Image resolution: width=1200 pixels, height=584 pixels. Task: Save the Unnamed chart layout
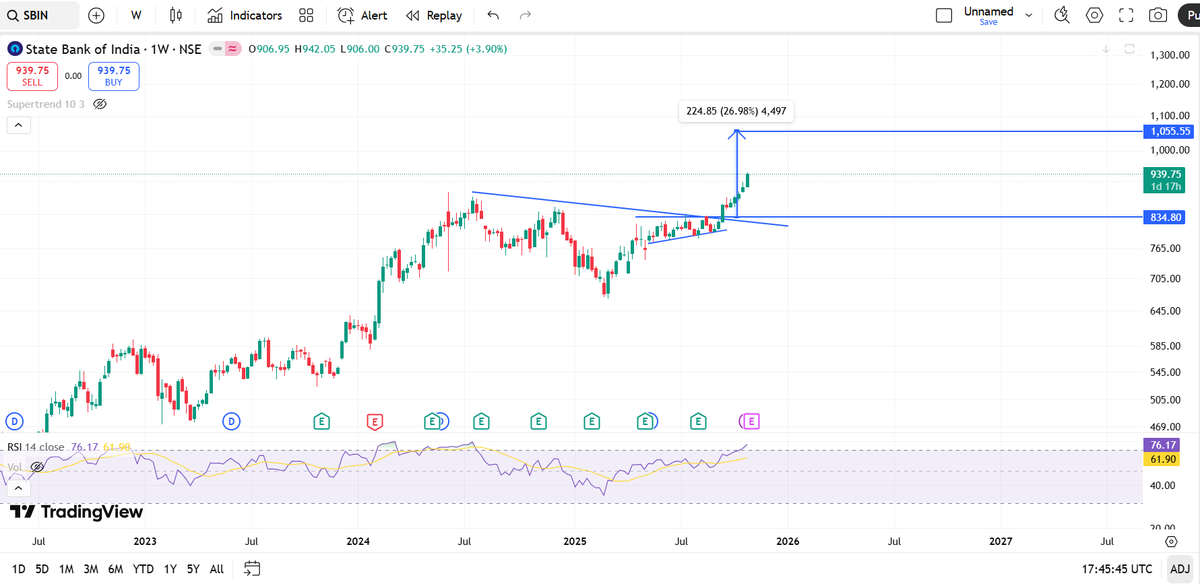point(988,21)
